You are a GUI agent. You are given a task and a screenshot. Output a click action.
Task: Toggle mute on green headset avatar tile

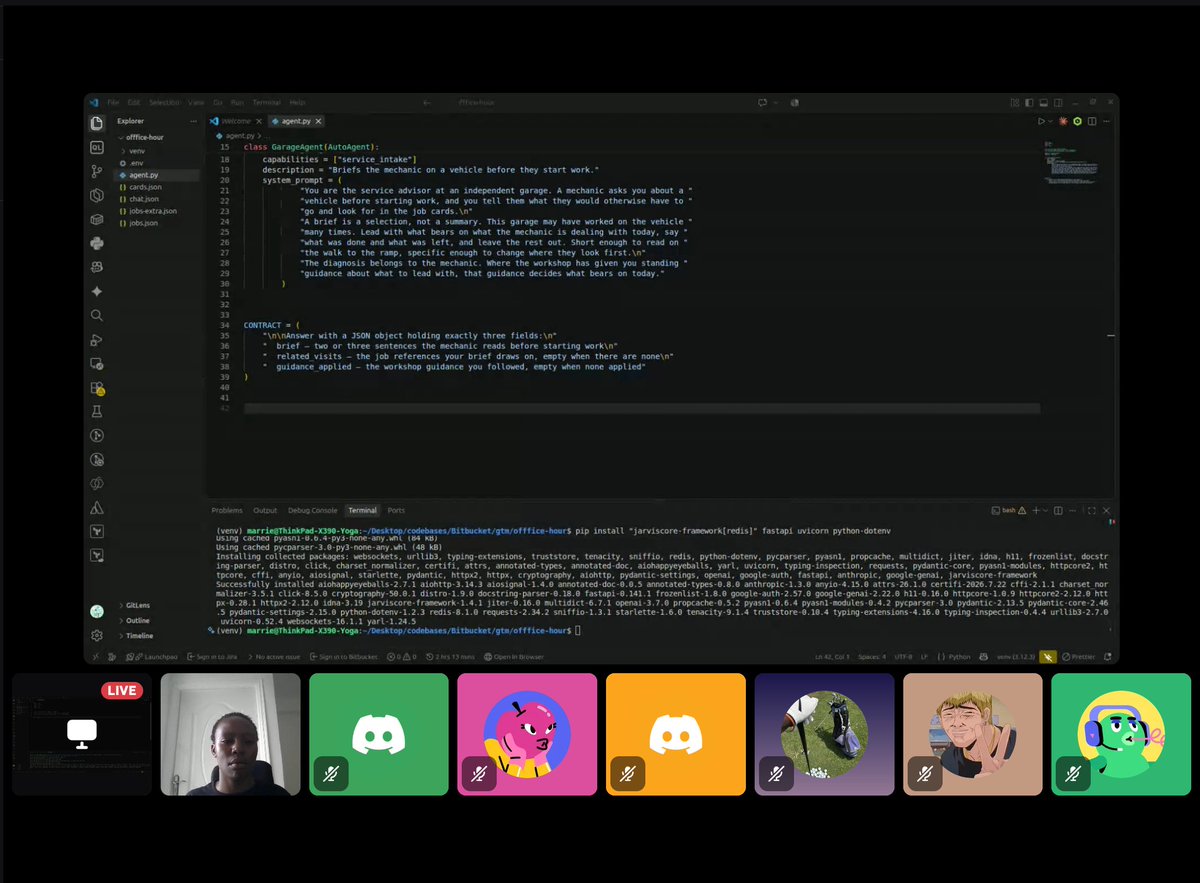(x=1073, y=773)
